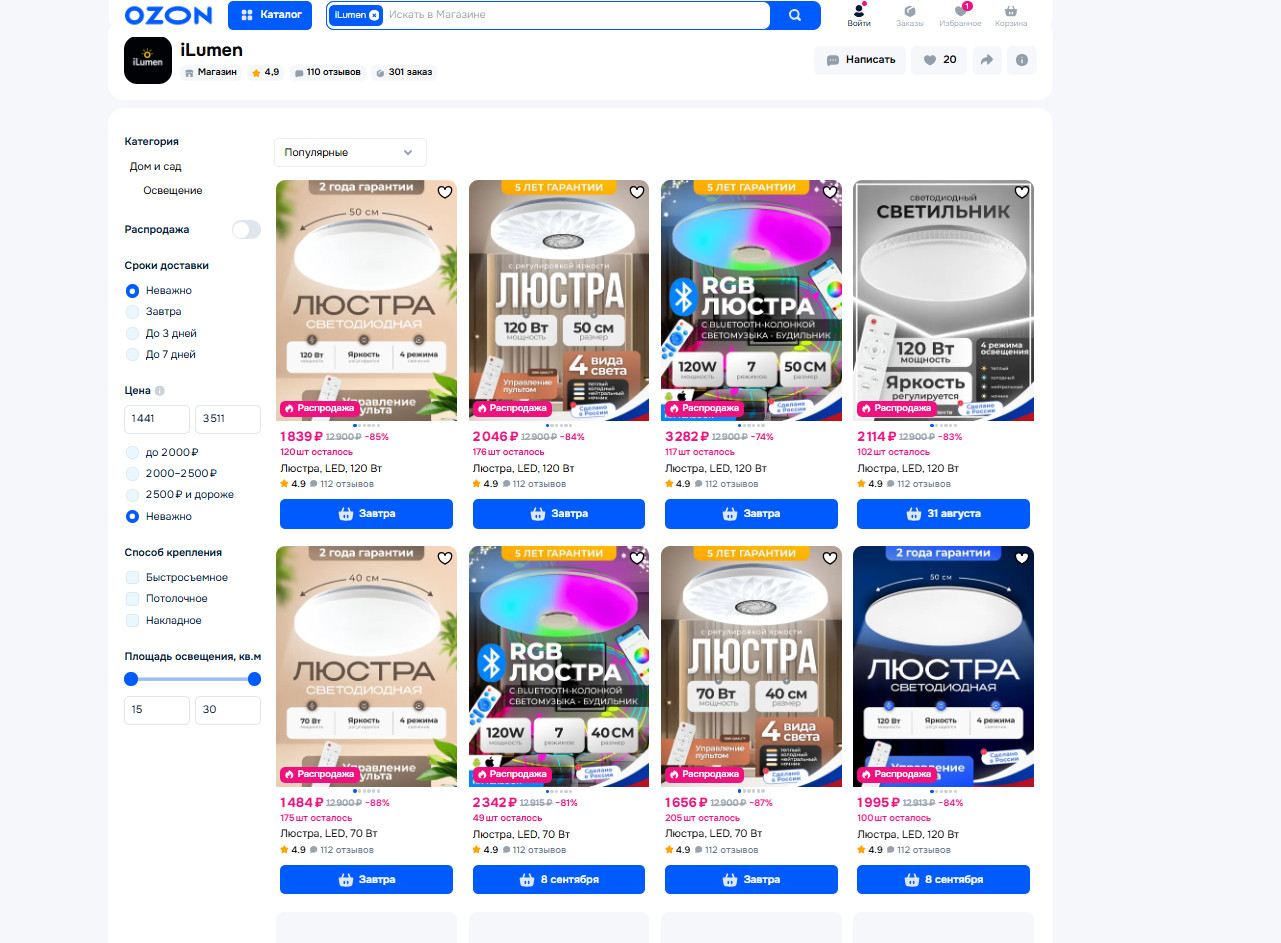Add the 2342 ₽ RGB lamp to favorites
Screen dimensions: 1281x943
click(637, 559)
